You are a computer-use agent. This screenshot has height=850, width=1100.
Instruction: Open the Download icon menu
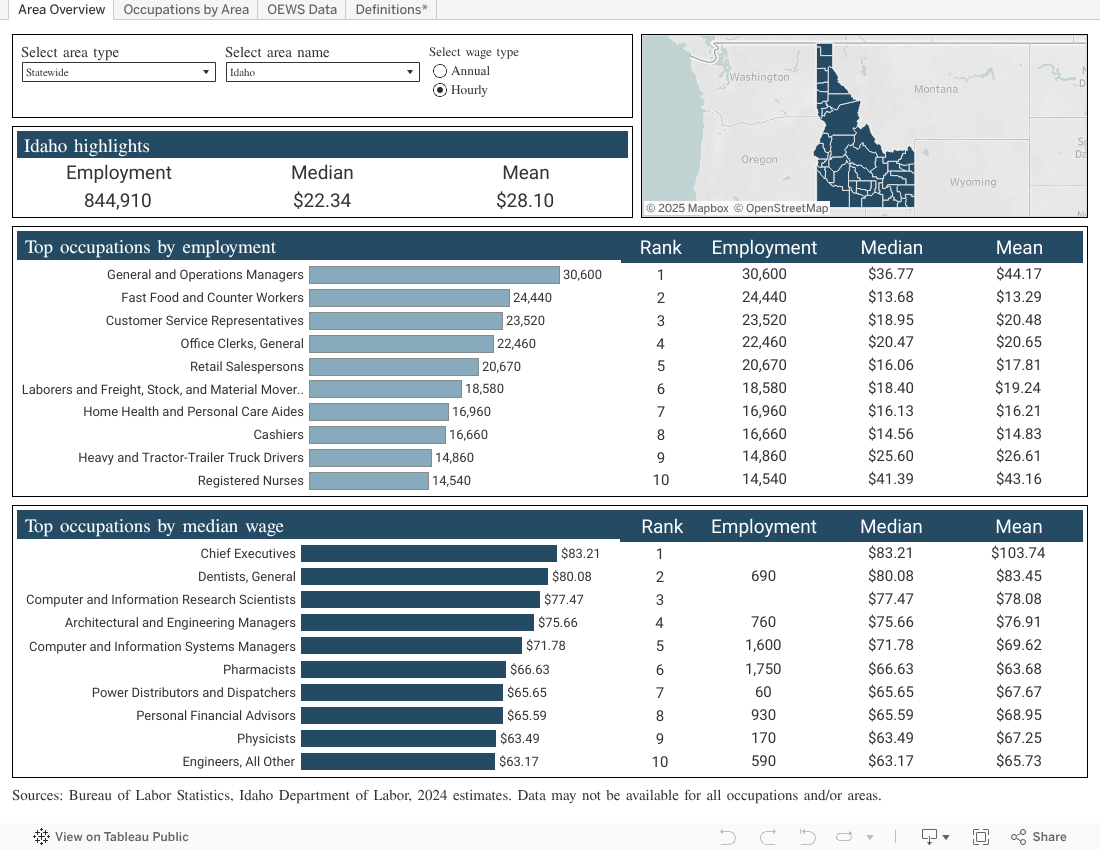point(935,837)
